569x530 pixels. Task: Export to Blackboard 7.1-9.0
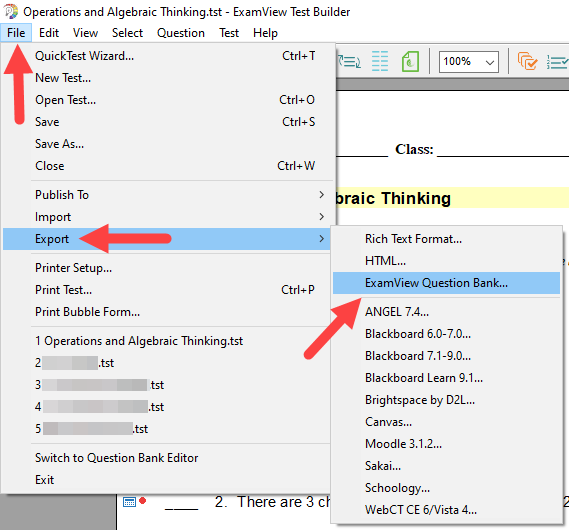click(446, 356)
